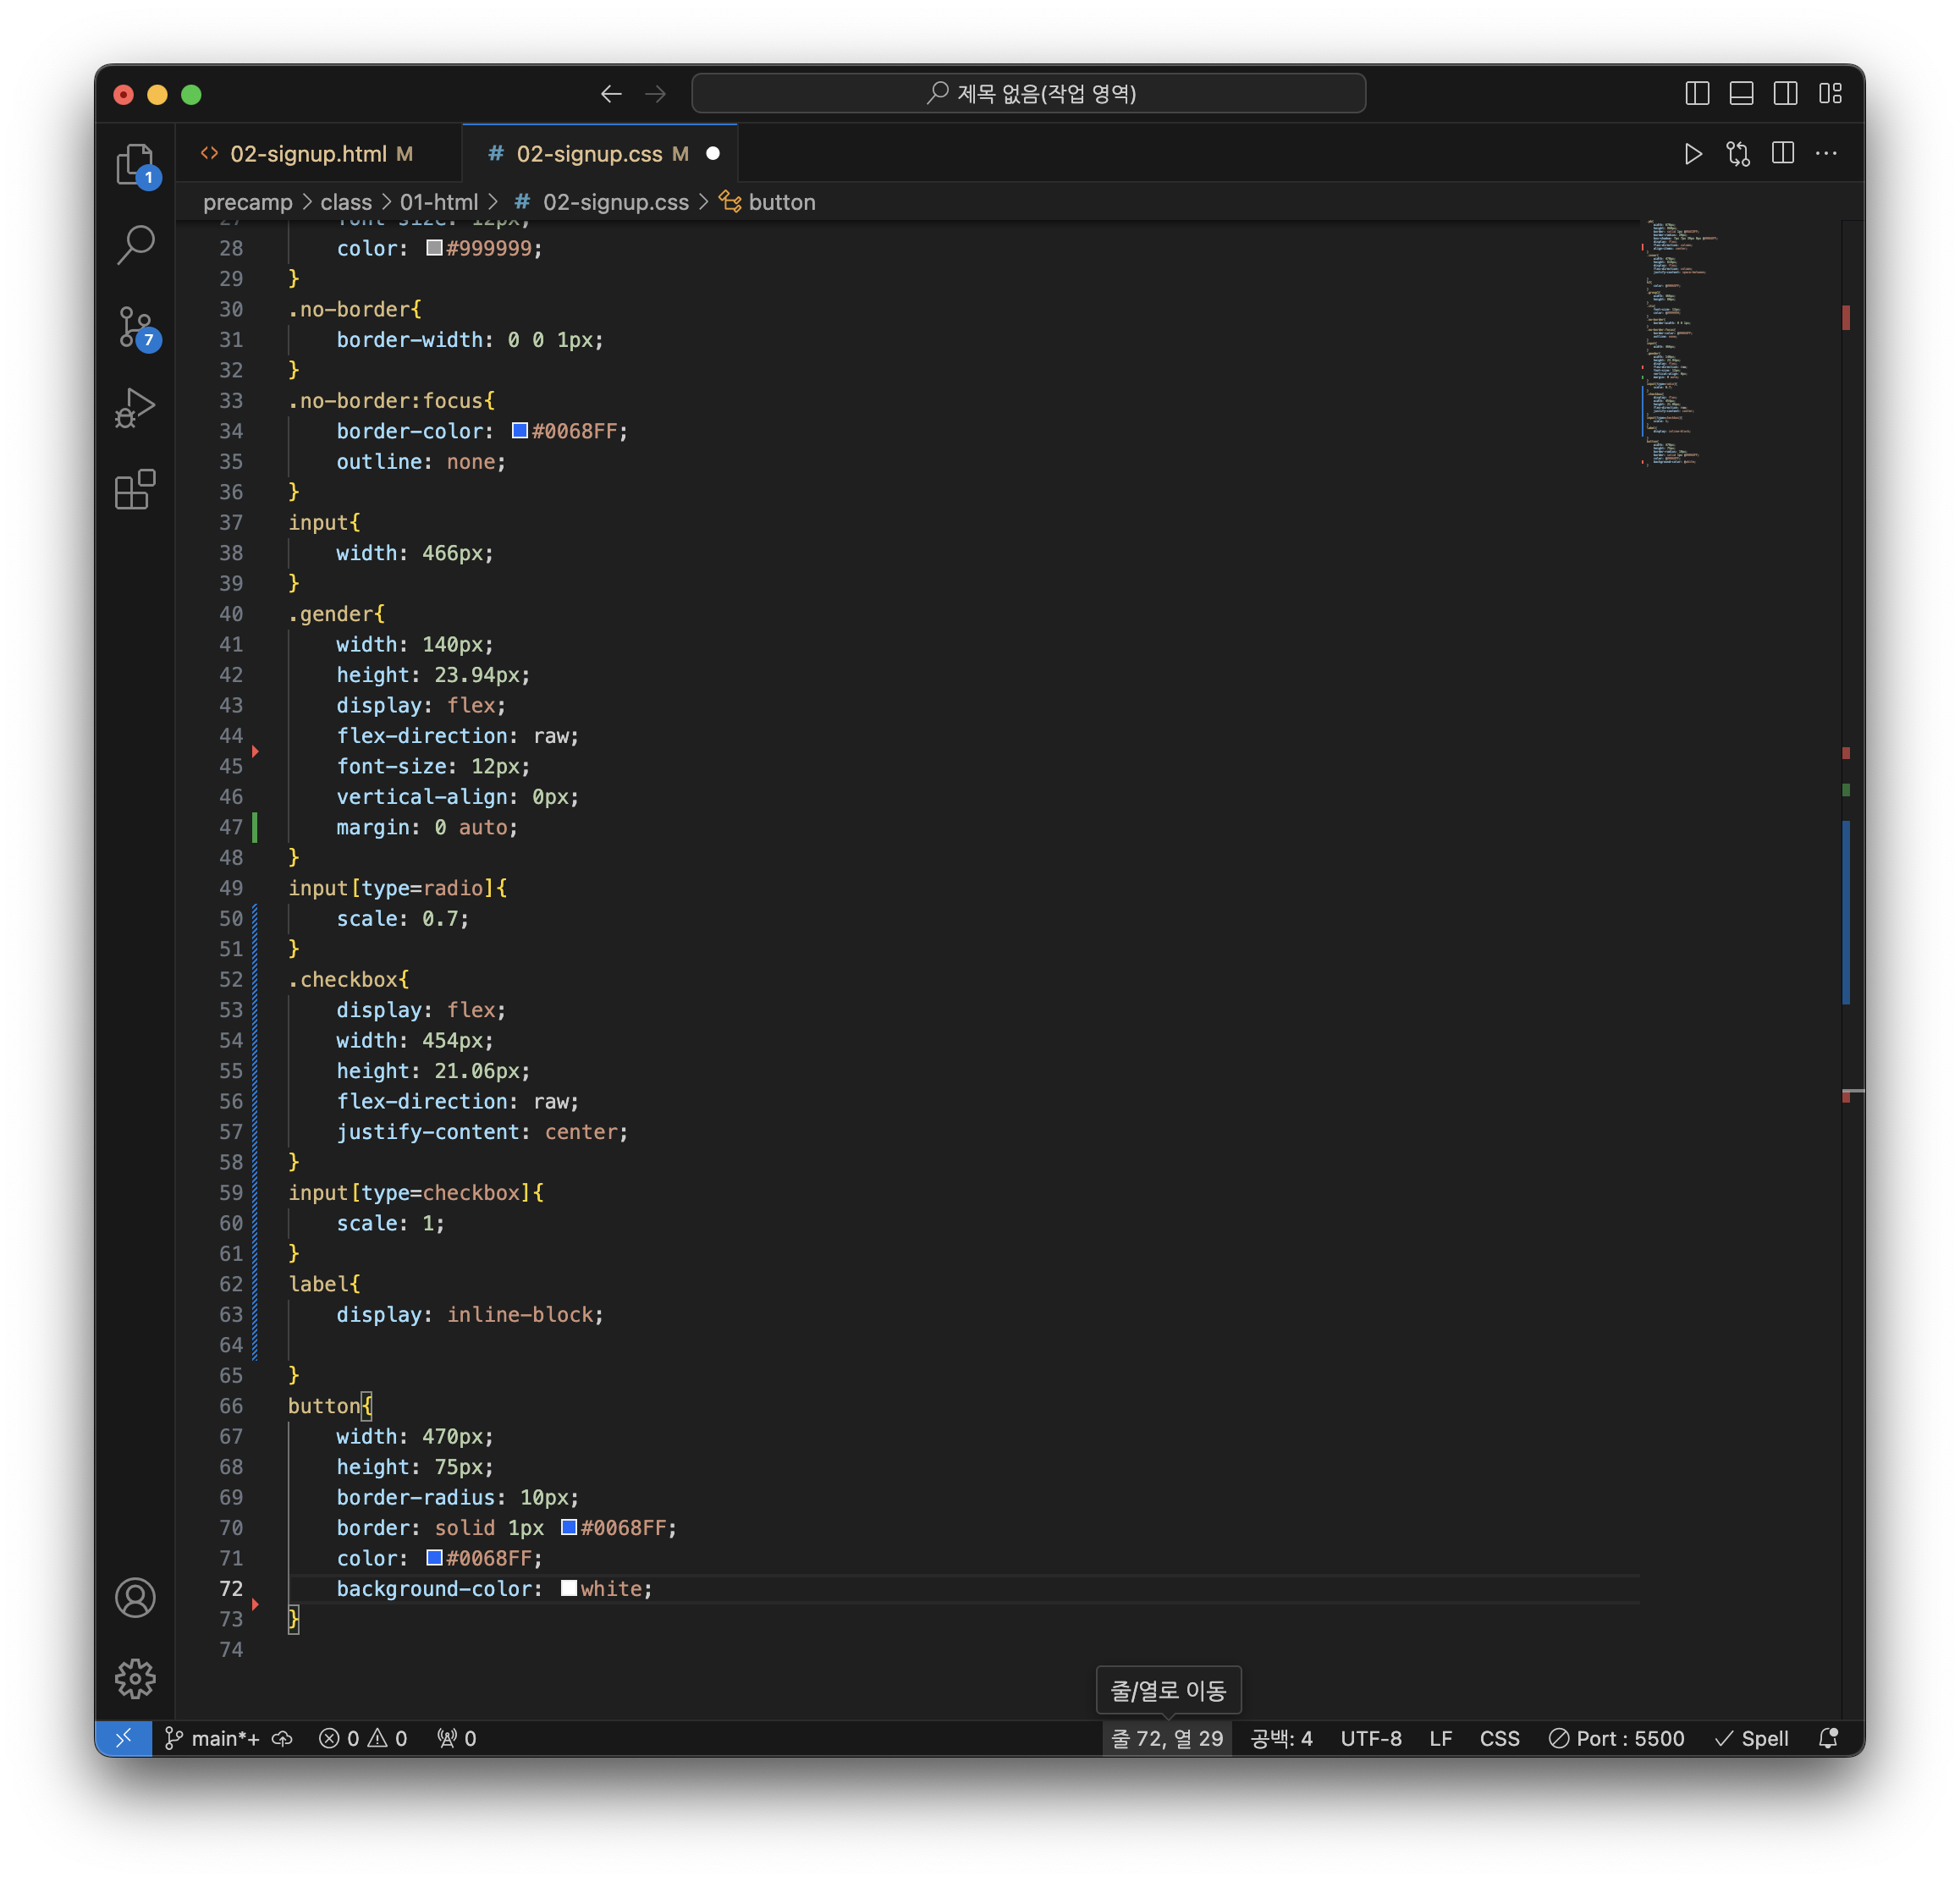Screen dimensions: 1960x1882
Task: Click the 'margin: 0 auto' line
Action: point(427,827)
